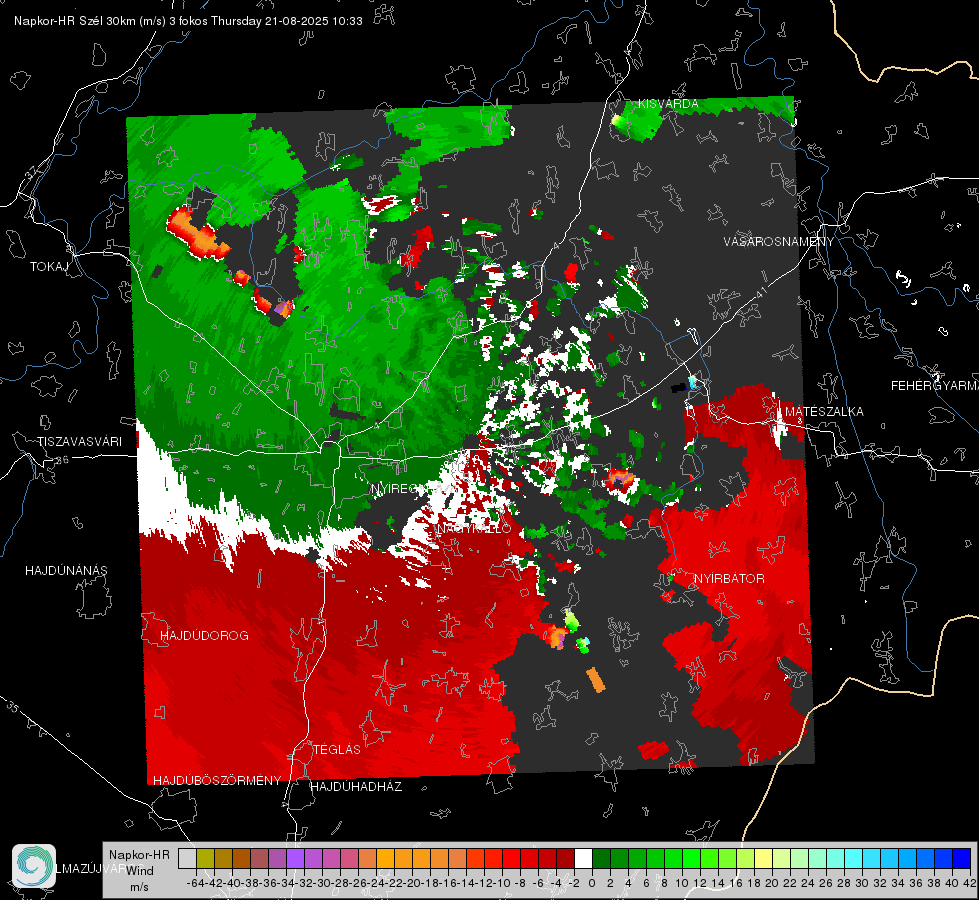The height and width of the screenshot is (900, 979).
Task: Pick the olive swatch between -64 and -42
Action: point(205,858)
